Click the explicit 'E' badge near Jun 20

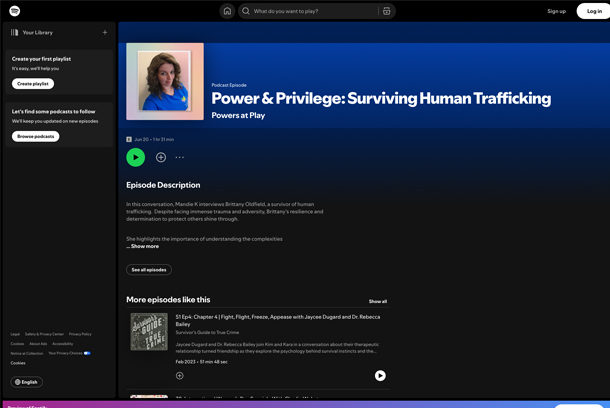pyautogui.click(x=129, y=139)
